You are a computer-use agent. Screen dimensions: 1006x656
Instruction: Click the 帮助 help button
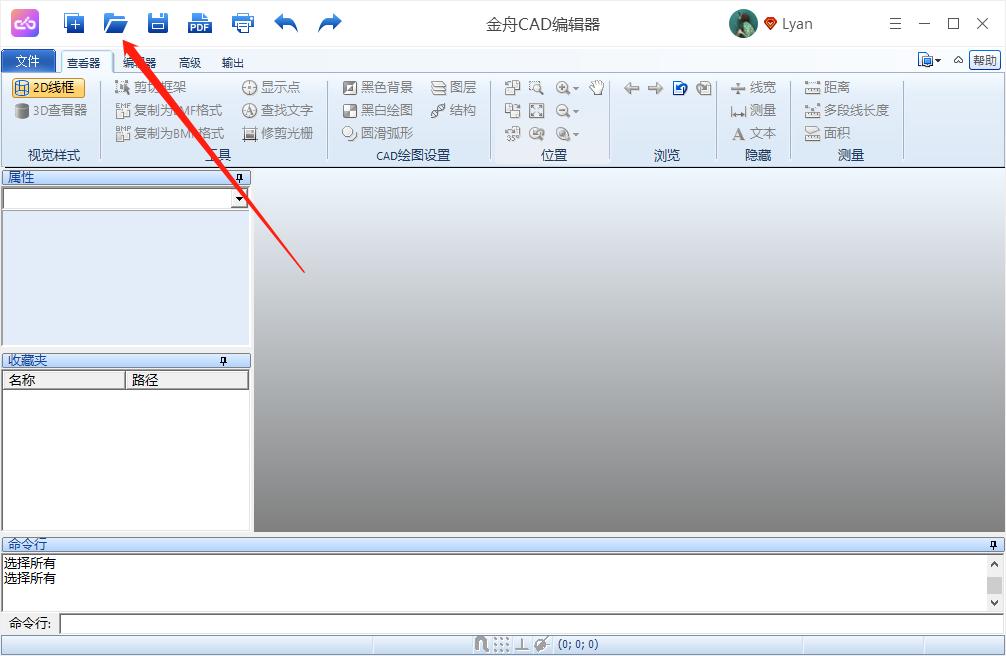[984, 60]
